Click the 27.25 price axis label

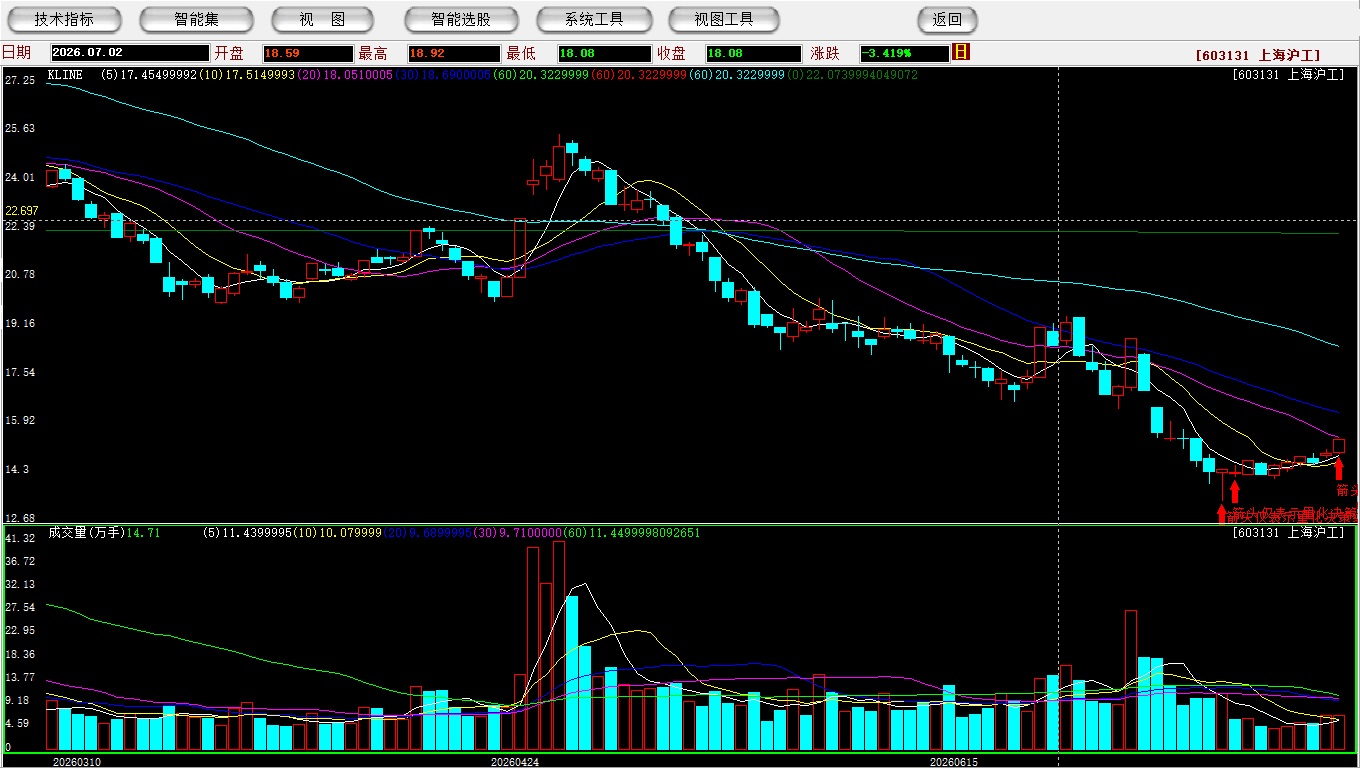(x=20, y=80)
